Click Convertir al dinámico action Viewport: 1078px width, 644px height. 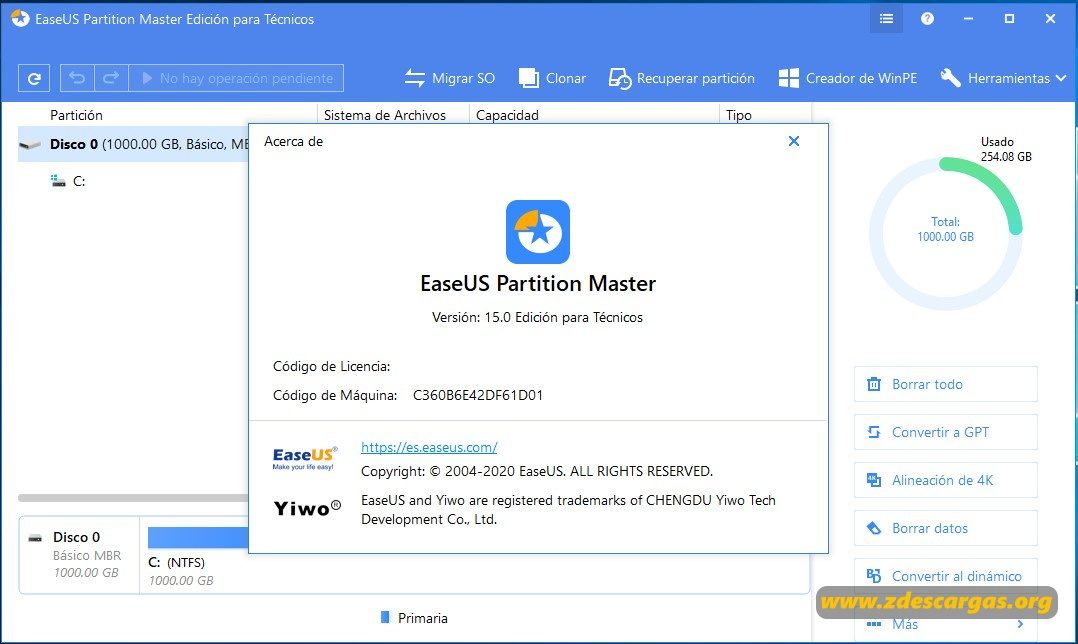click(945, 576)
